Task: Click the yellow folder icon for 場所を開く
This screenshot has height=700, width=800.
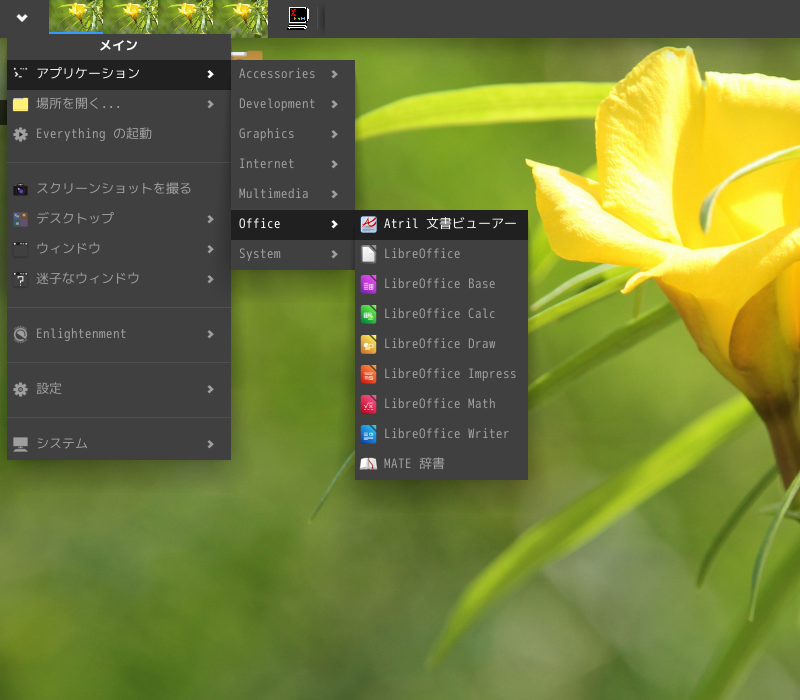Action: pyautogui.click(x=20, y=104)
